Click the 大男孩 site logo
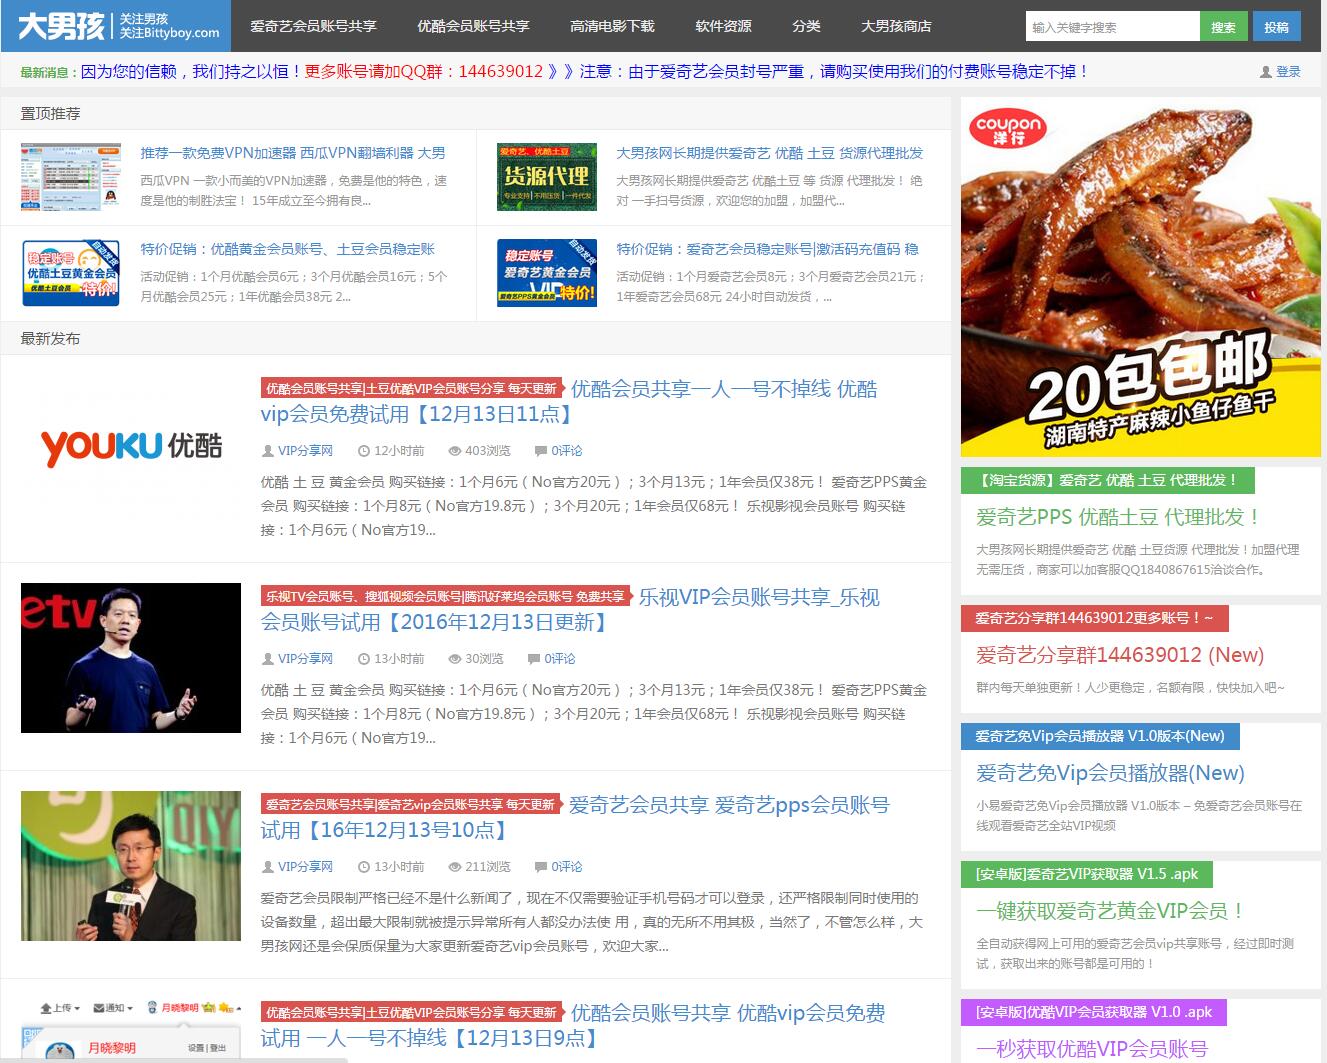Screen dimensions: 1327x1063 point(116,26)
